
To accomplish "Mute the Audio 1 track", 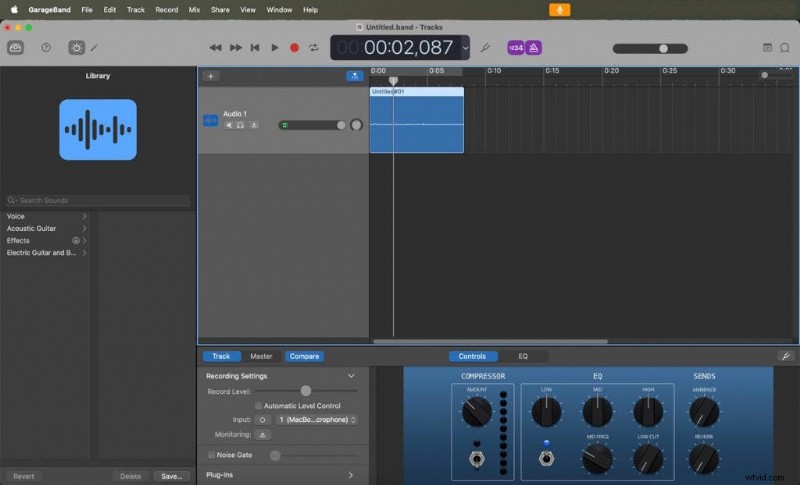I will [x=229, y=125].
